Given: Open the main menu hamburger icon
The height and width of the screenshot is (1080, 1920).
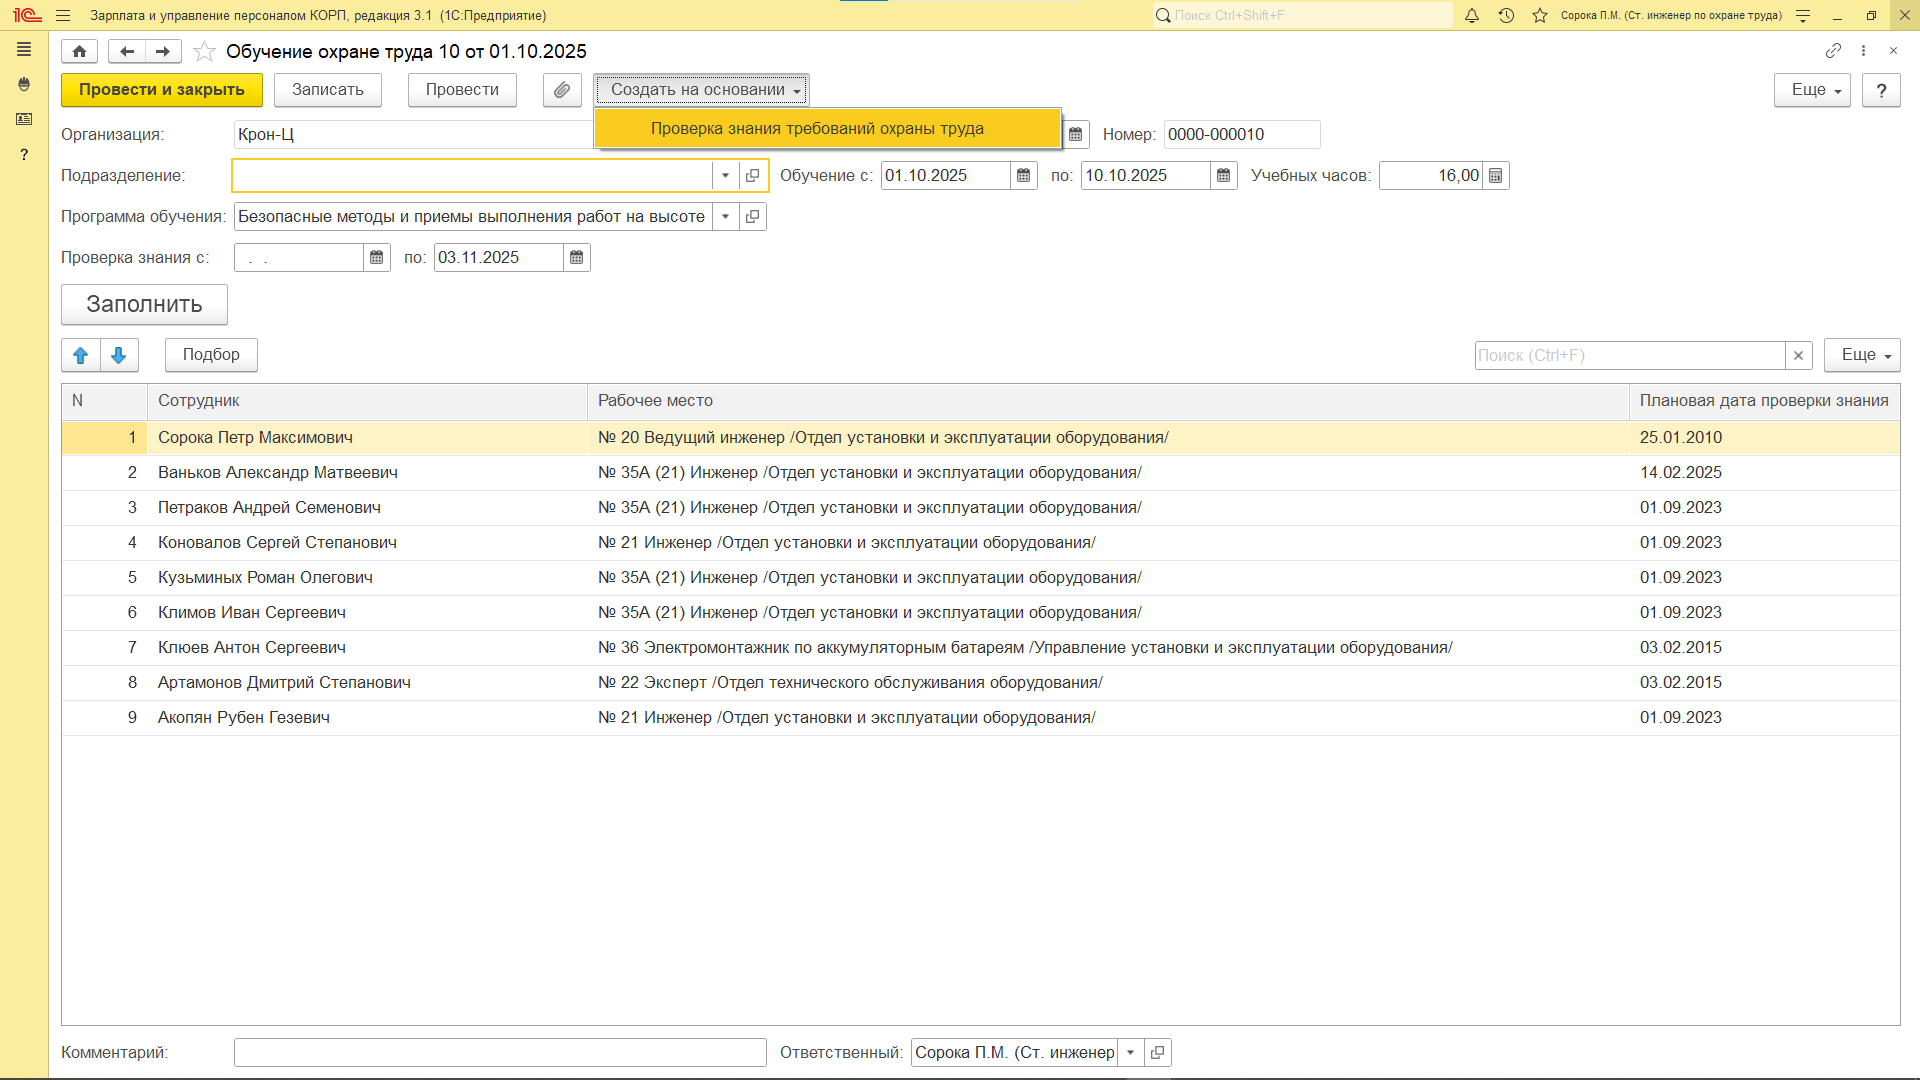Looking at the screenshot, I should (x=63, y=15).
